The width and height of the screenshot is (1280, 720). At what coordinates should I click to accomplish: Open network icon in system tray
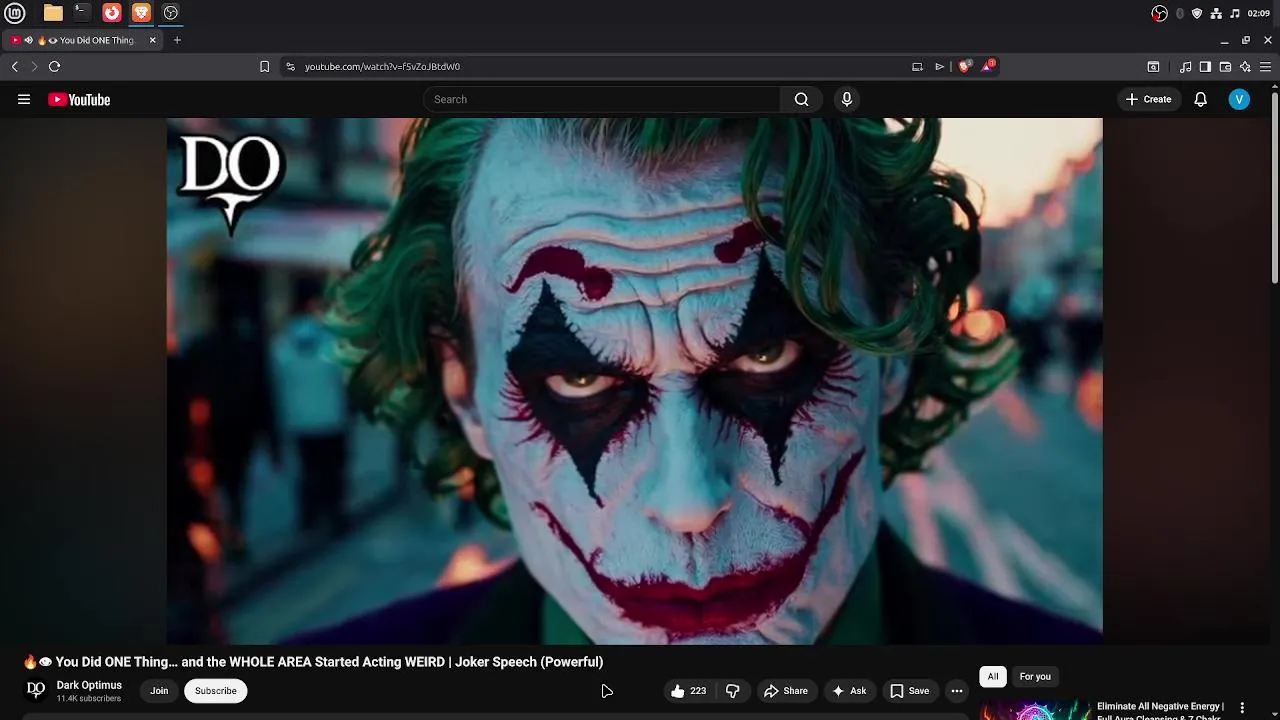click(x=1216, y=13)
